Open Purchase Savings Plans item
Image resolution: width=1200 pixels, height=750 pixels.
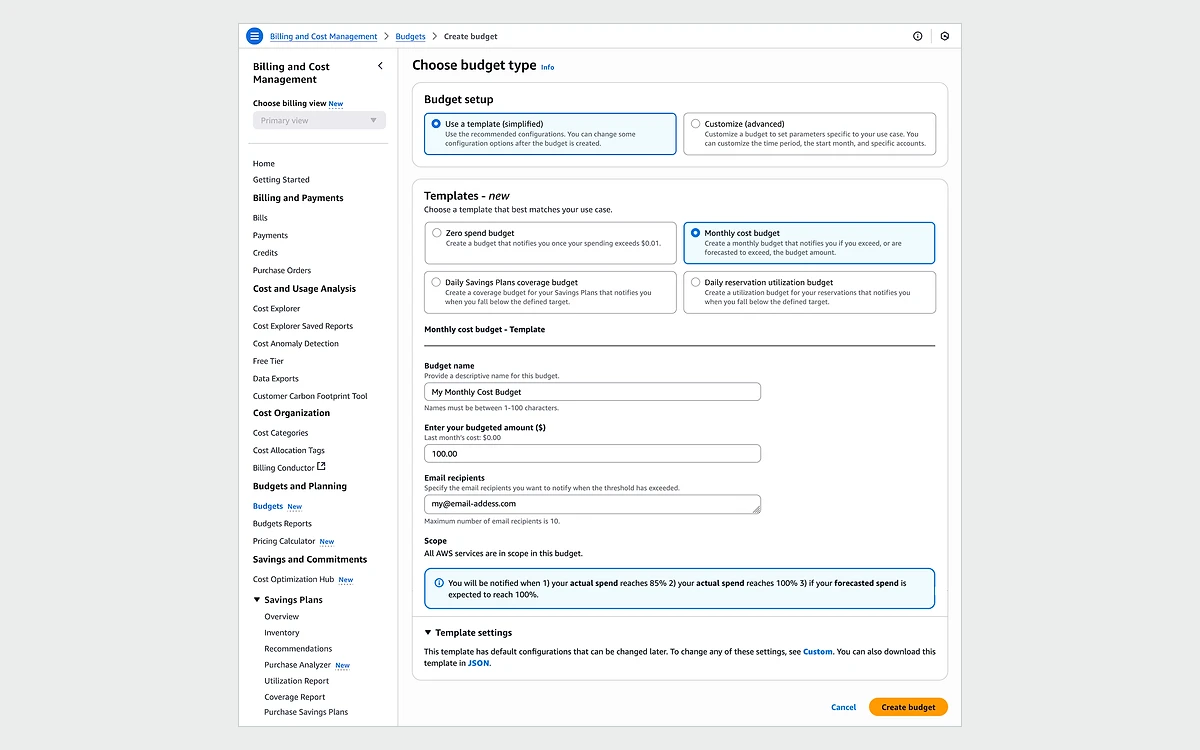point(306,712)
